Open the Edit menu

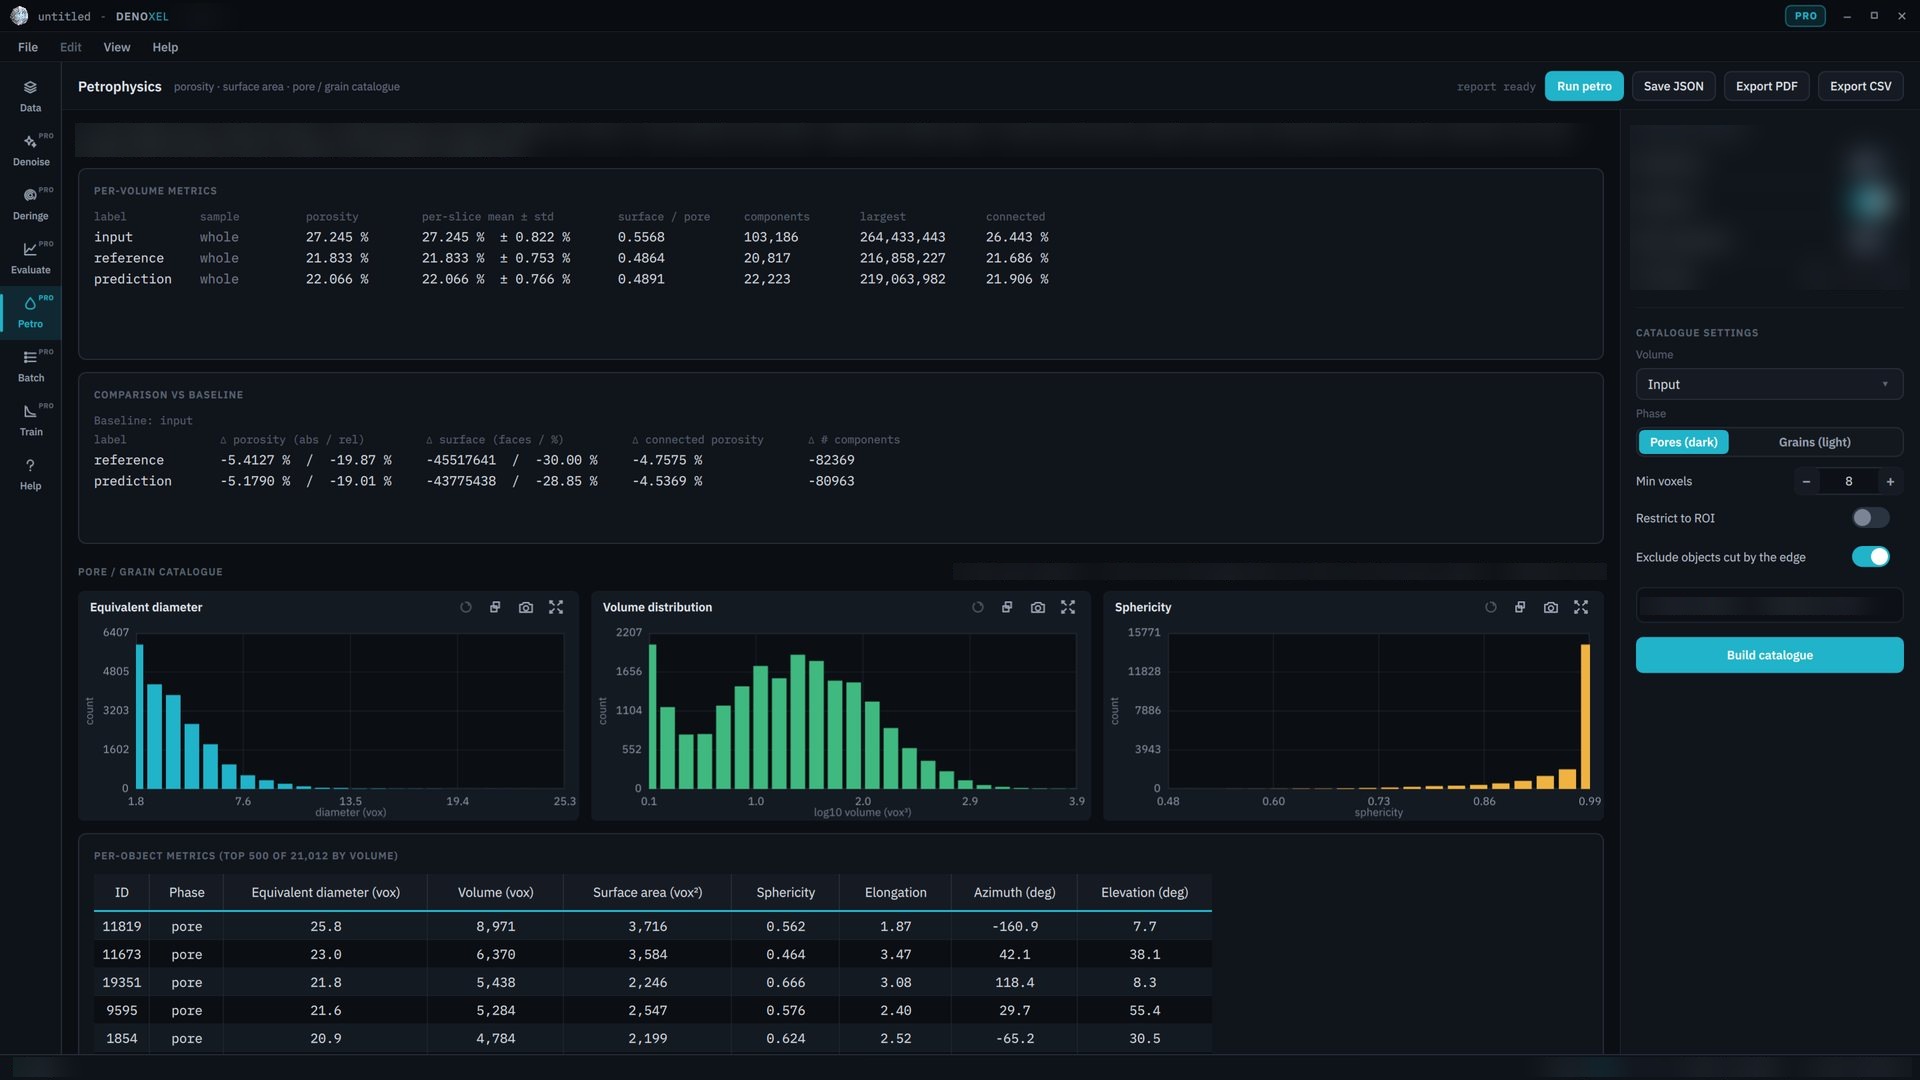(x=70, y=47)
